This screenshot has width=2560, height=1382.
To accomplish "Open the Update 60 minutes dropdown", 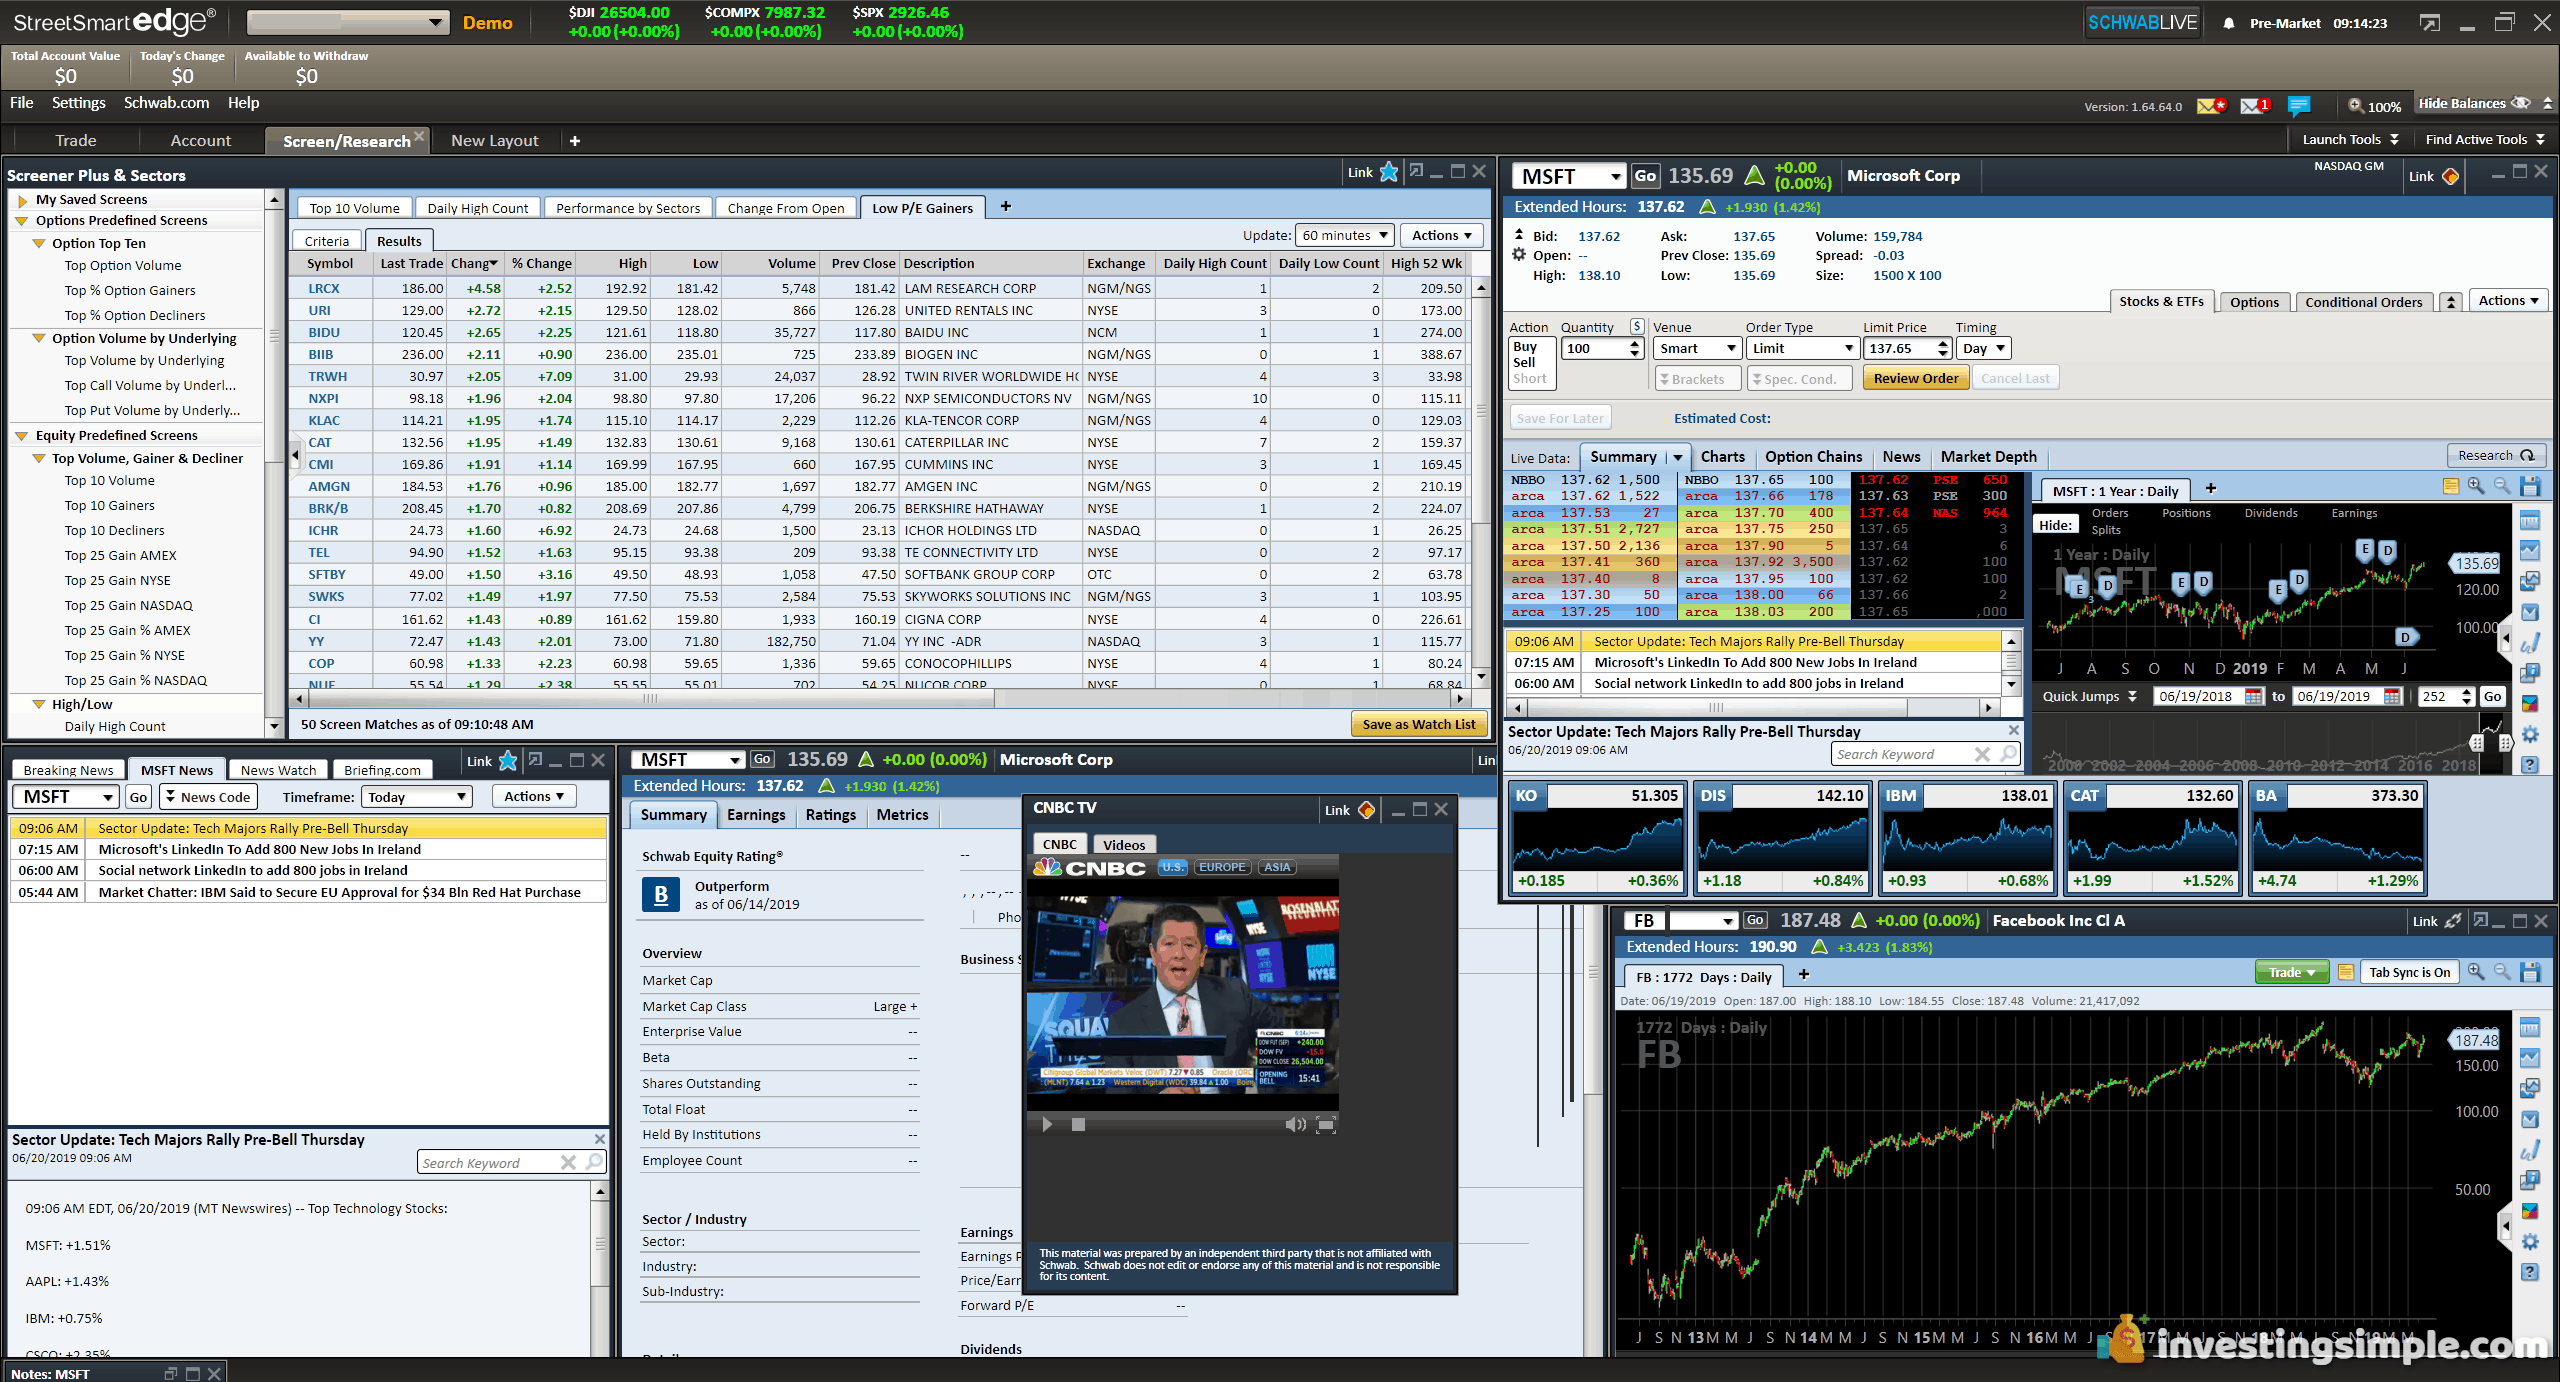I will tap(1345, 235).
